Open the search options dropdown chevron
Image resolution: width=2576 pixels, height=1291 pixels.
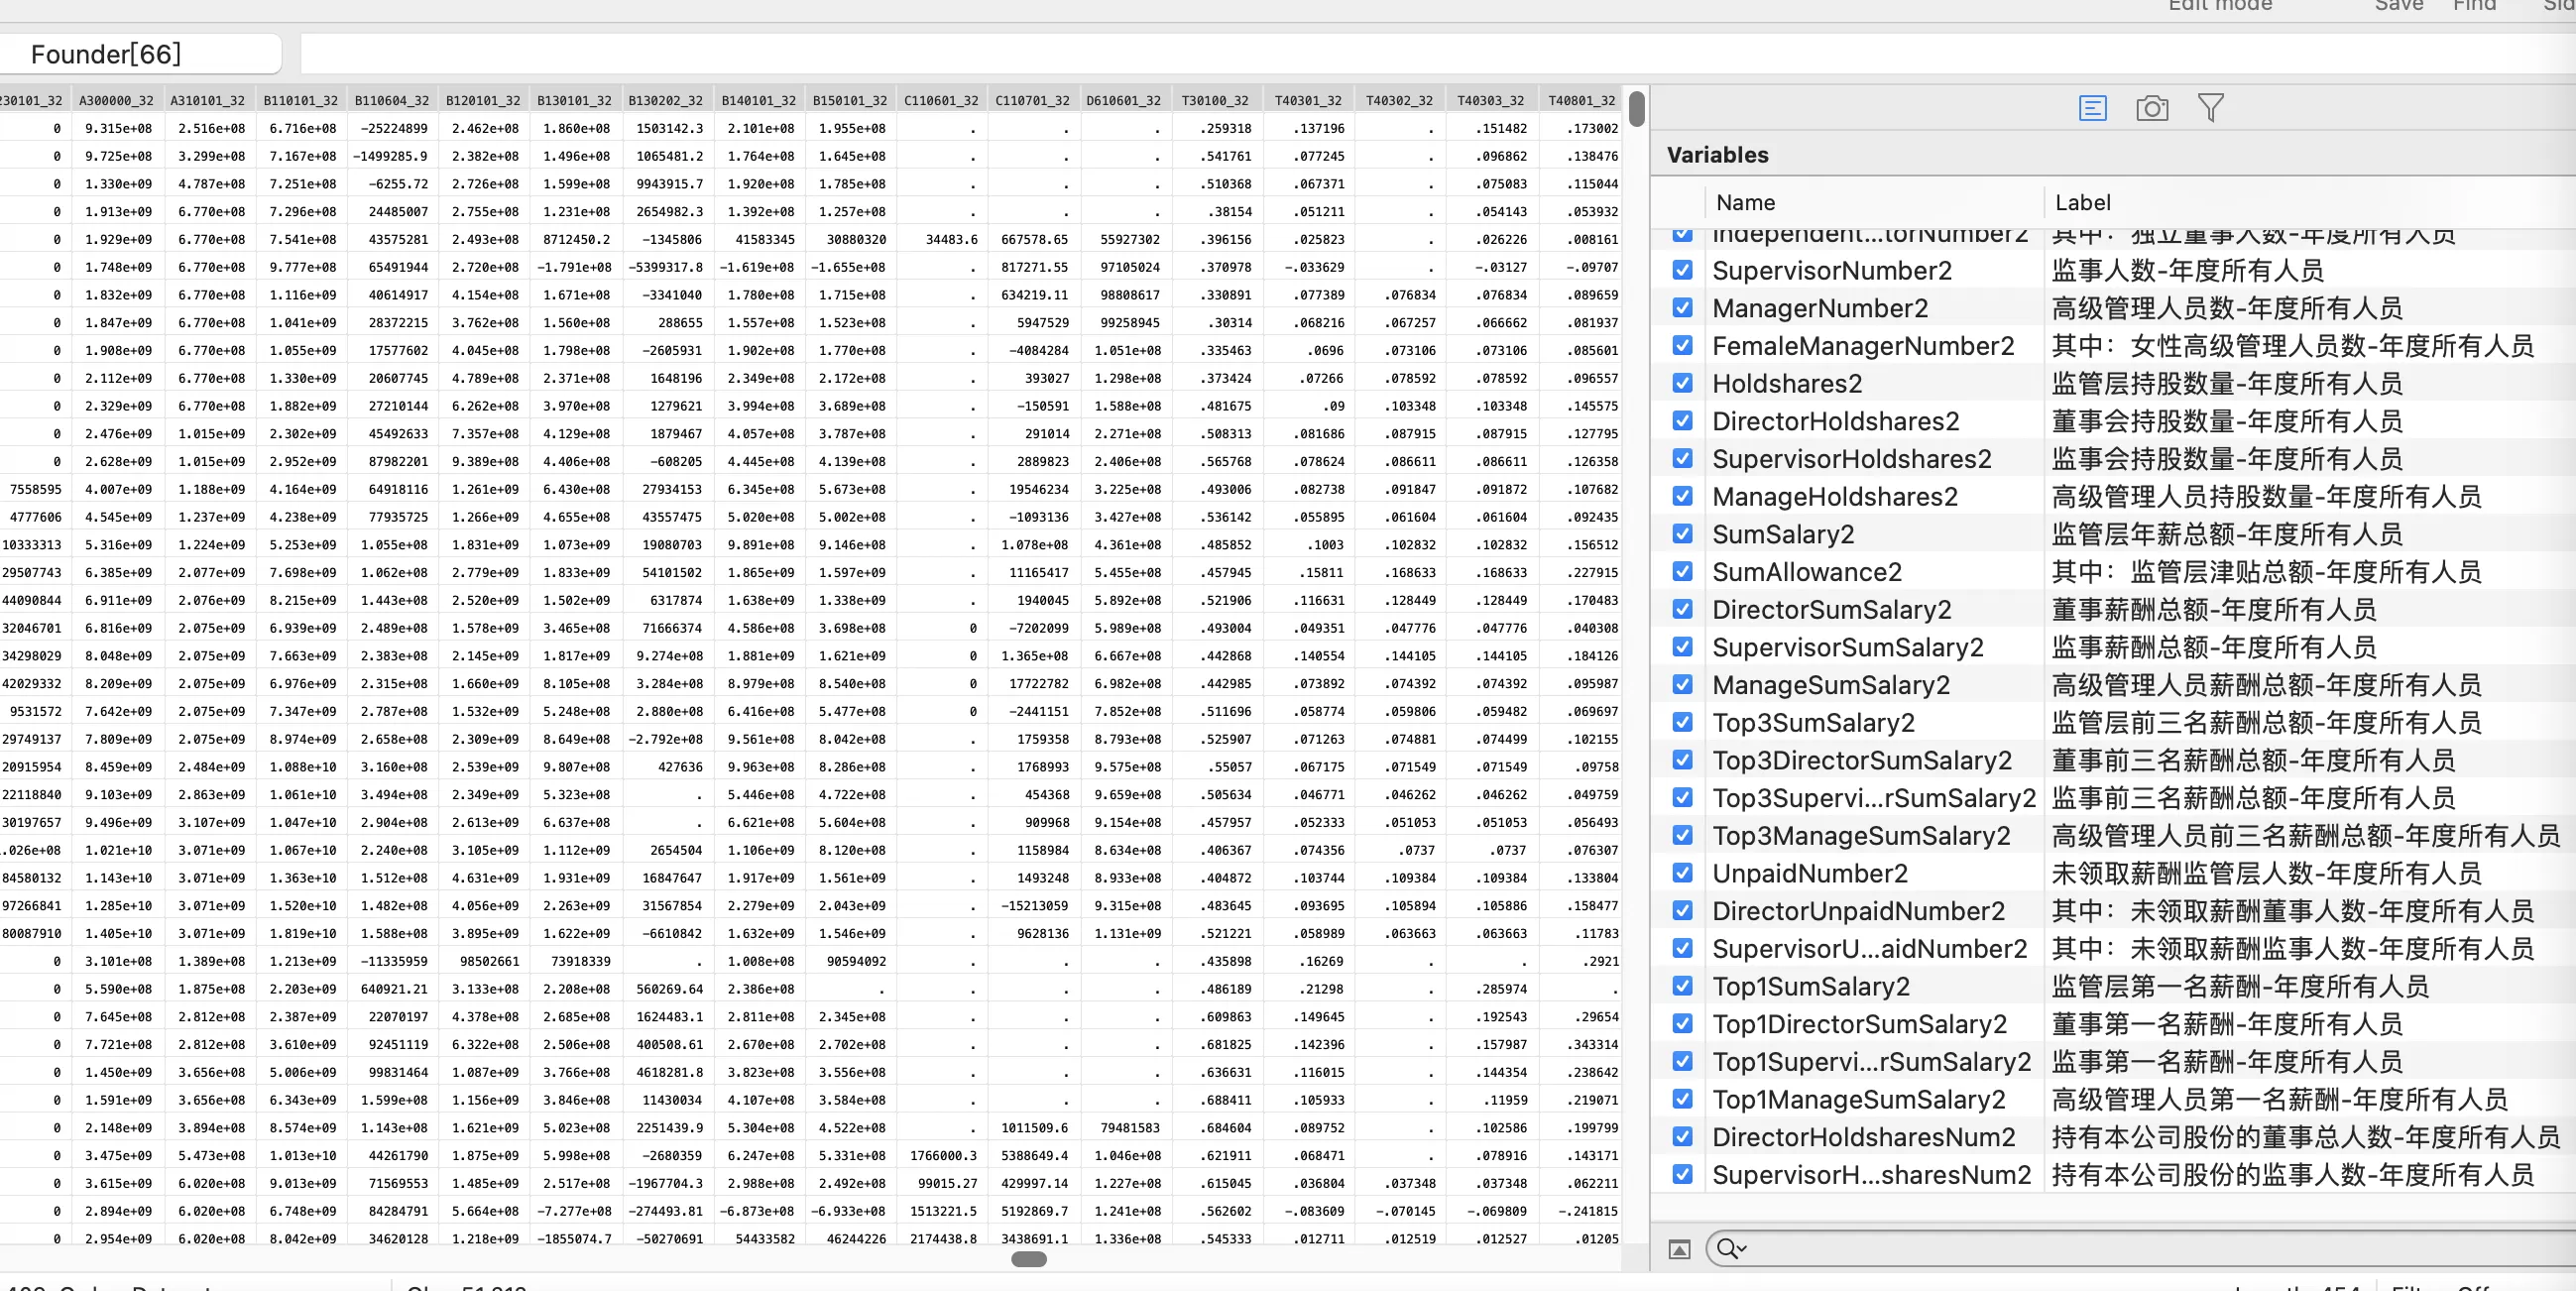[1743, 1249]
